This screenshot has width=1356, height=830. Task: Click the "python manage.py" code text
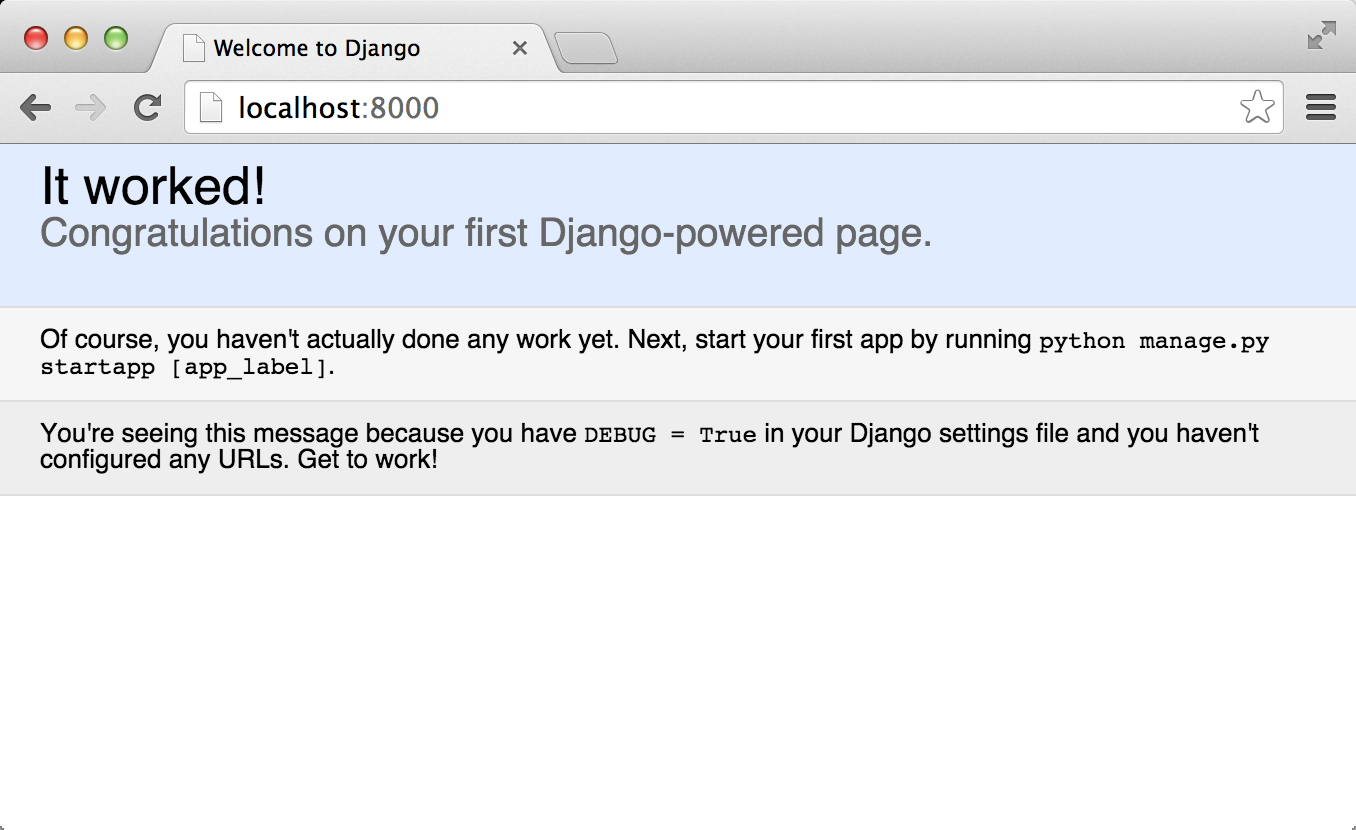[x=1154, y=342]
